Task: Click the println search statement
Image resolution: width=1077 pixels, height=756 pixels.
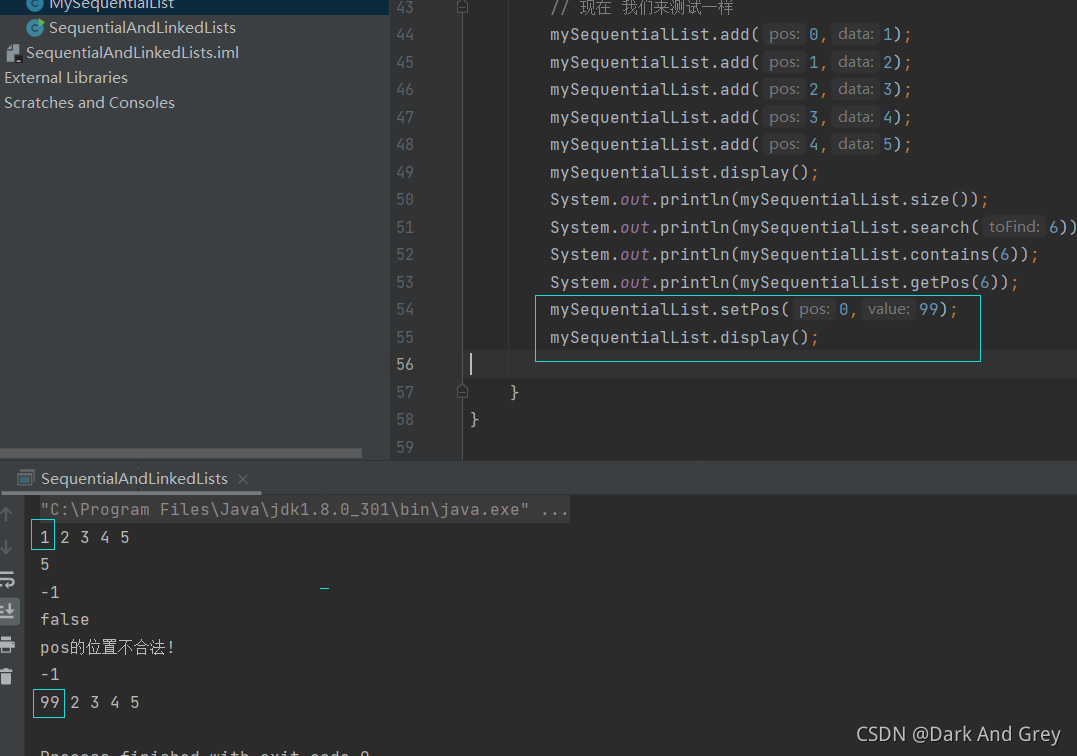Action: point(813,227)
